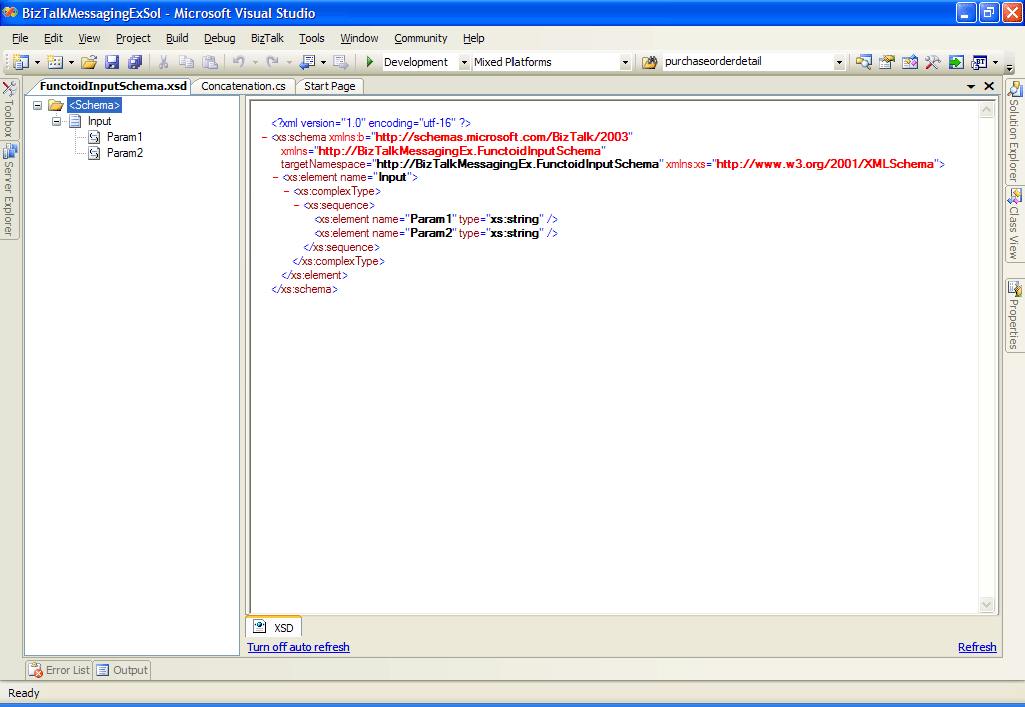Select the Input record node
The width and height of the screenshot is (1025, 707).
99,121
